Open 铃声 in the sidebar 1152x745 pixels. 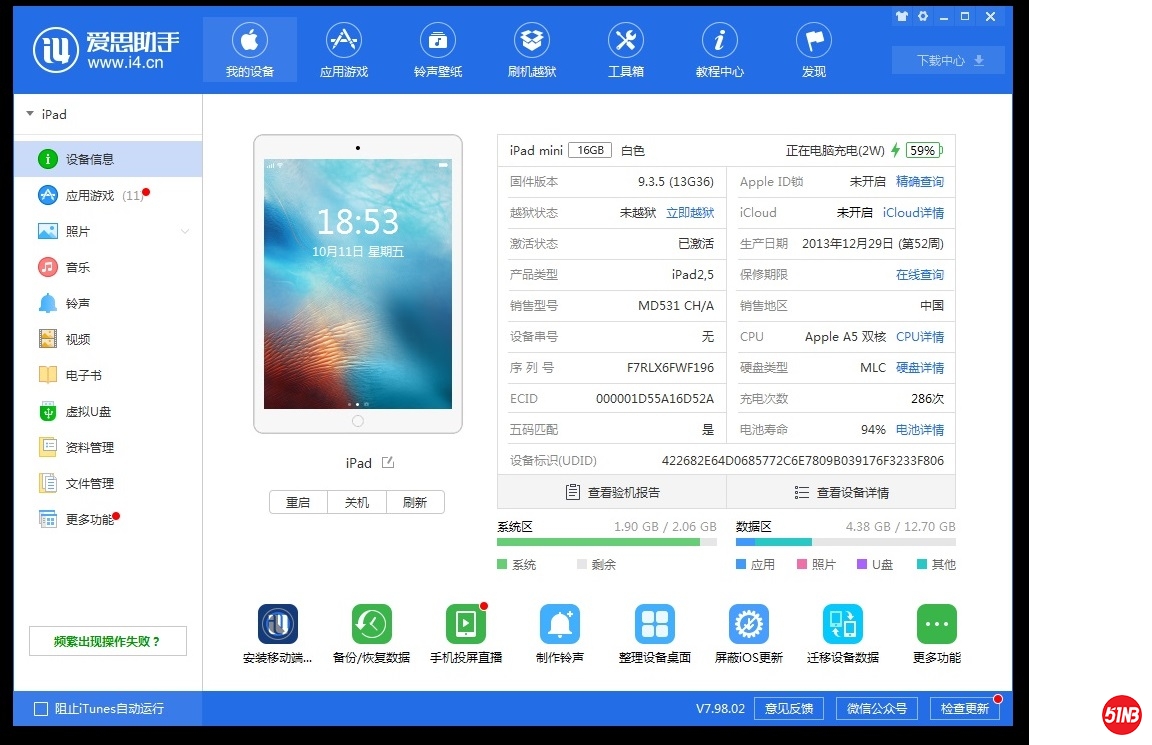pos(108,303)
